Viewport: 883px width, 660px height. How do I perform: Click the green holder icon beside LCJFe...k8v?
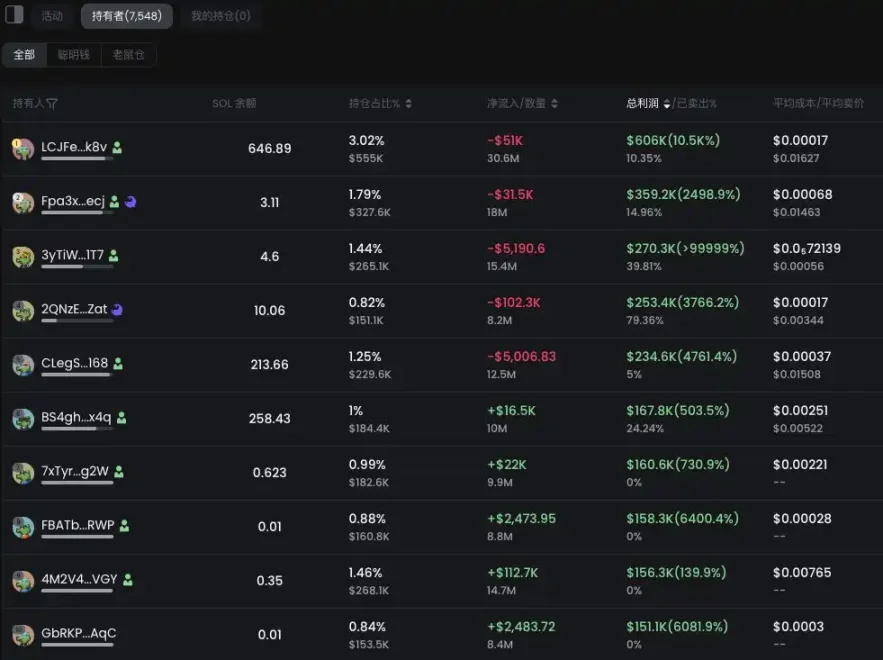tap(117, 147)
